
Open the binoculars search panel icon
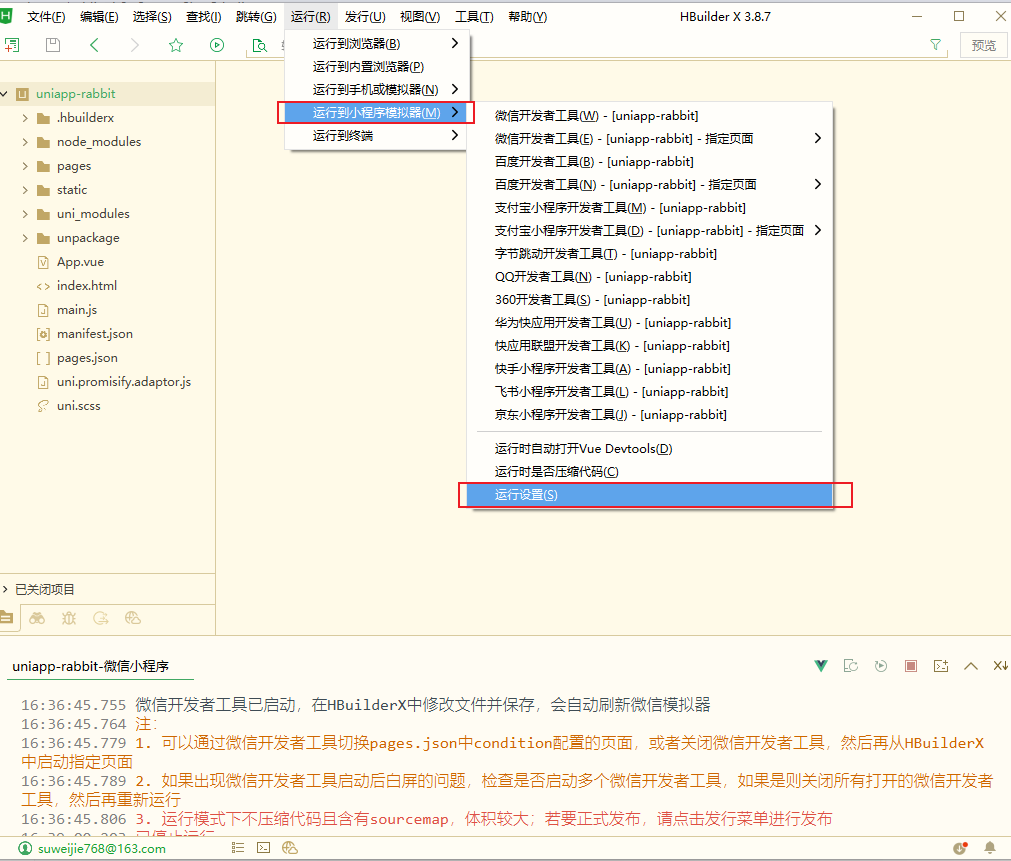tap(37, 618)
